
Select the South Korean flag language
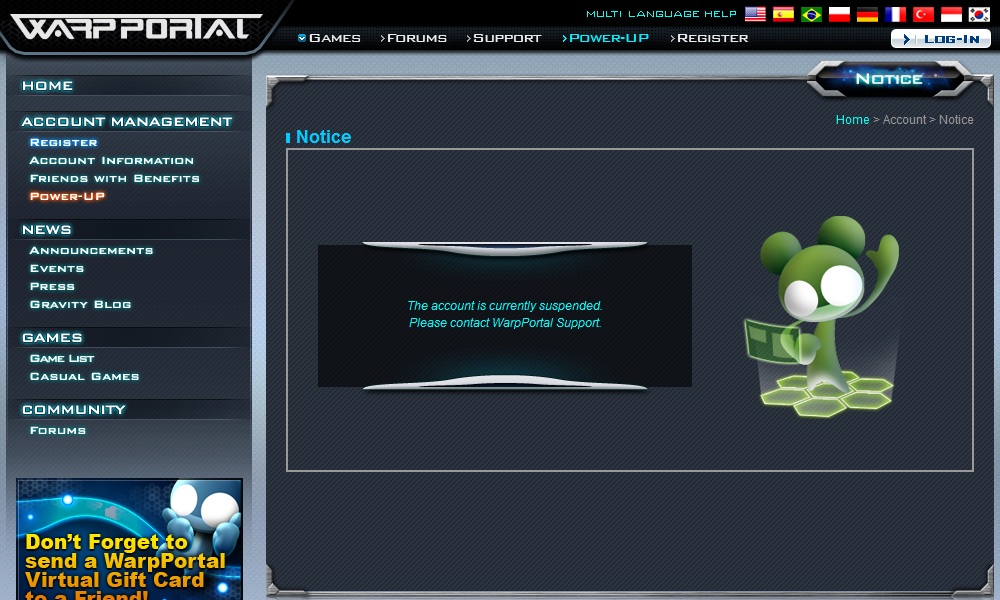point(979,14)
